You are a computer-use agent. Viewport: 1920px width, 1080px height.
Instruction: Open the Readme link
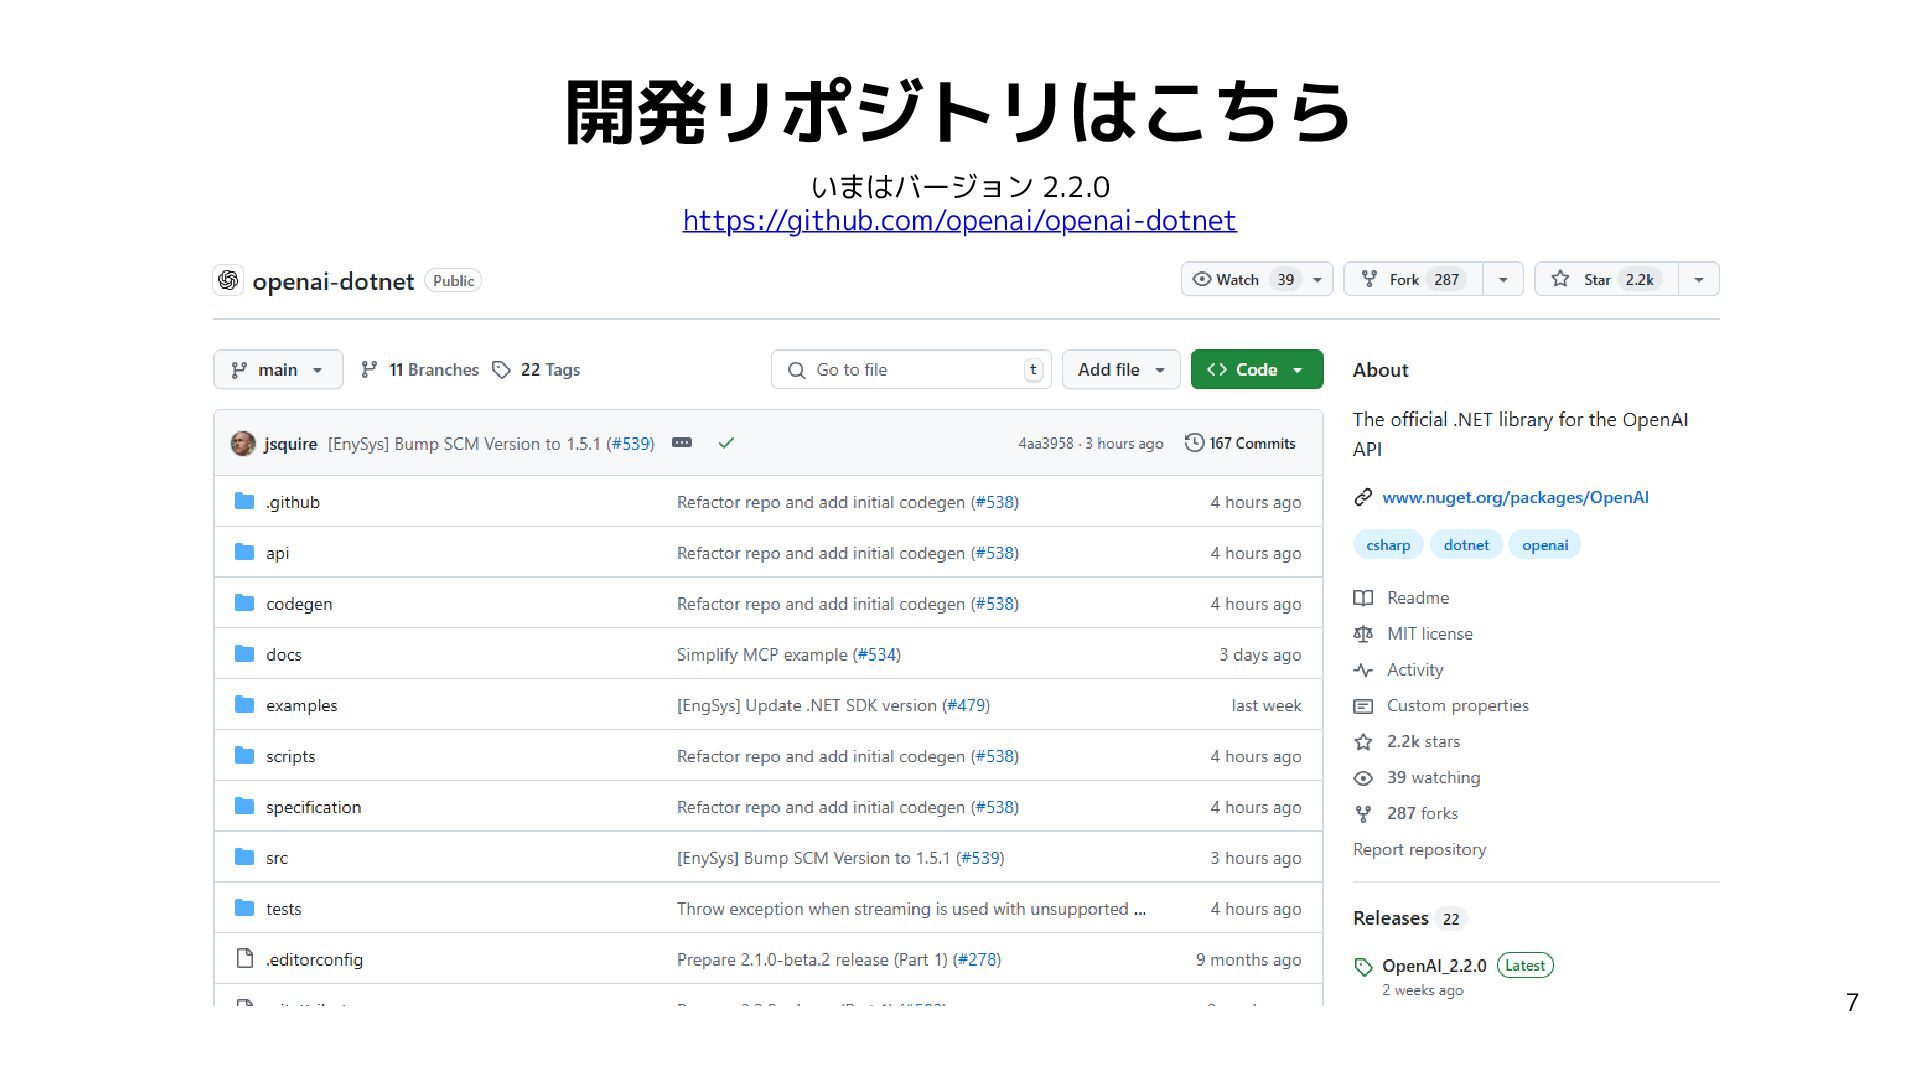1418,598
